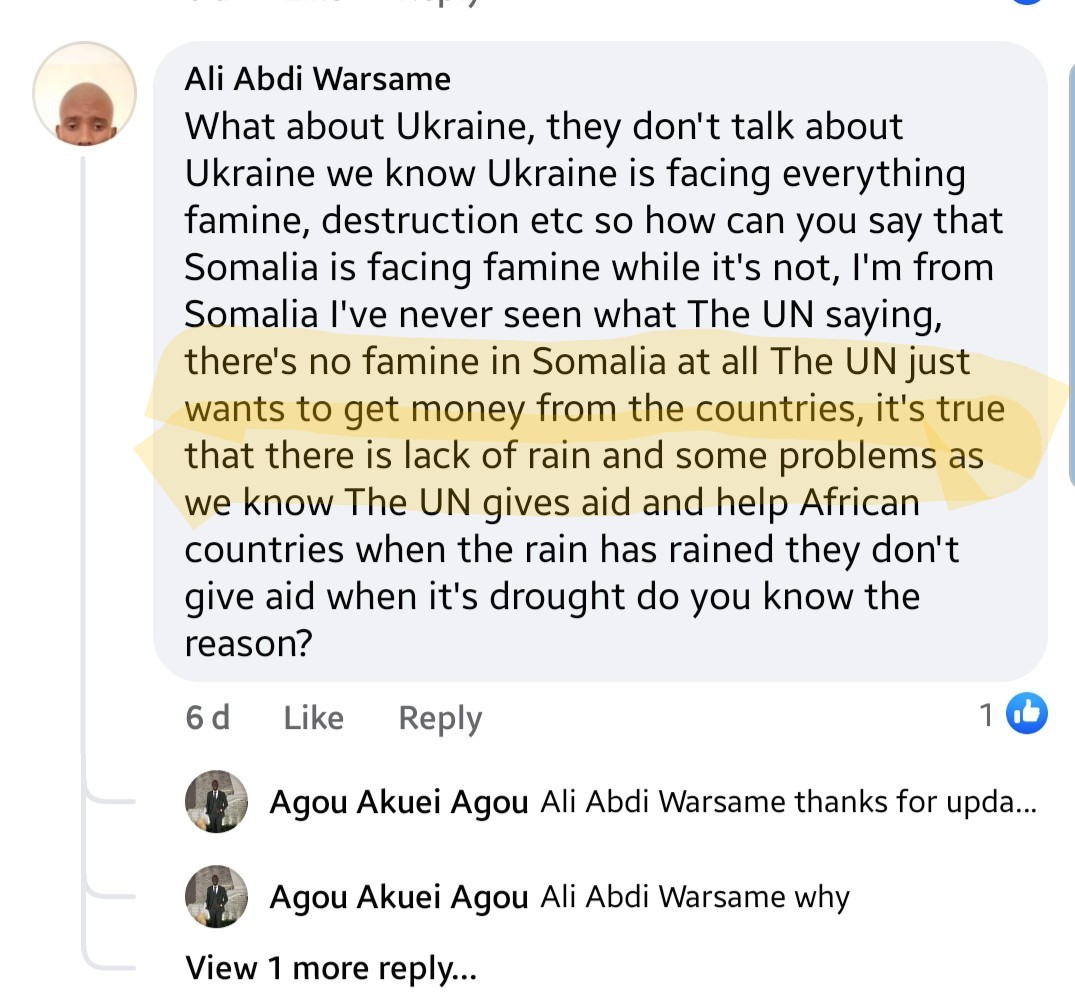This screenshot has height=1004, width=1075.
Task: Click the Ali Abdi Warsame mention before "why"
Action: pos(663,897)
